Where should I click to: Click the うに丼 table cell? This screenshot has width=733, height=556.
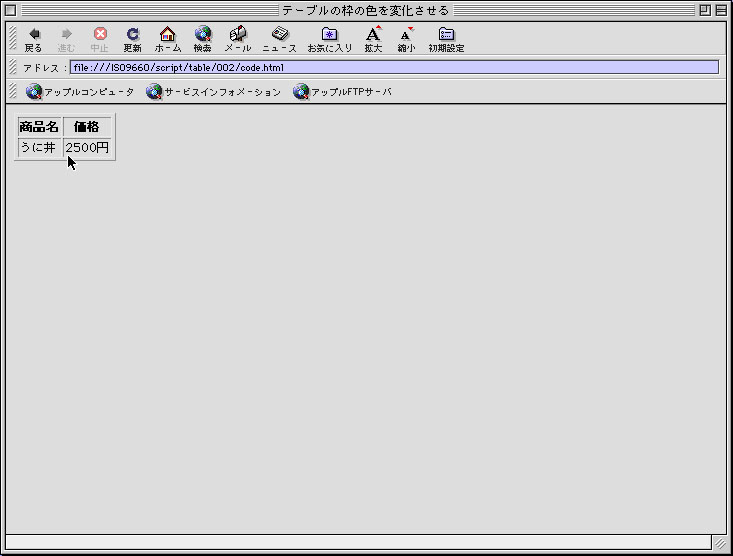(x=39, y=148)
